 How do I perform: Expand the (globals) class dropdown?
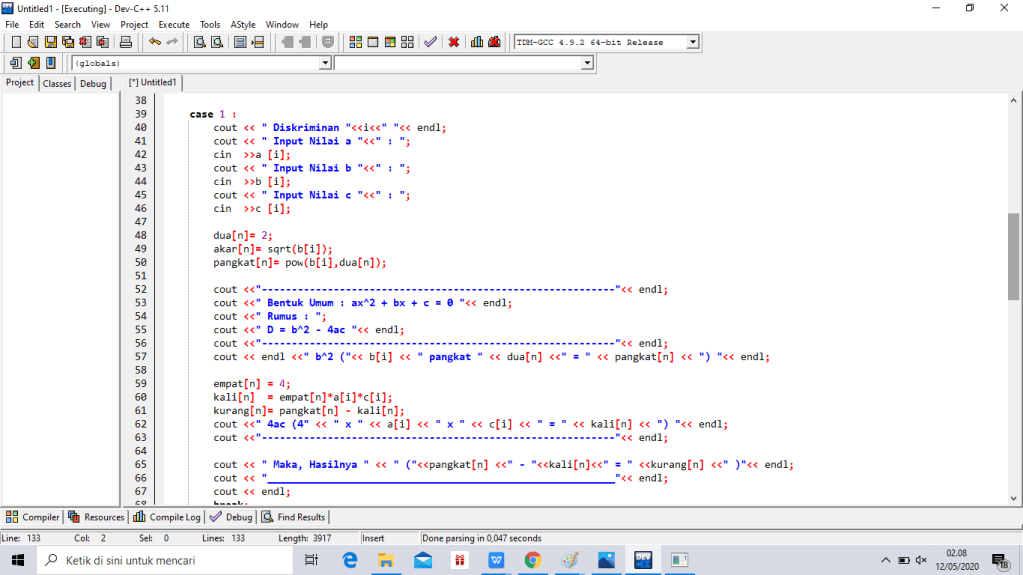(x=324, y=63)
